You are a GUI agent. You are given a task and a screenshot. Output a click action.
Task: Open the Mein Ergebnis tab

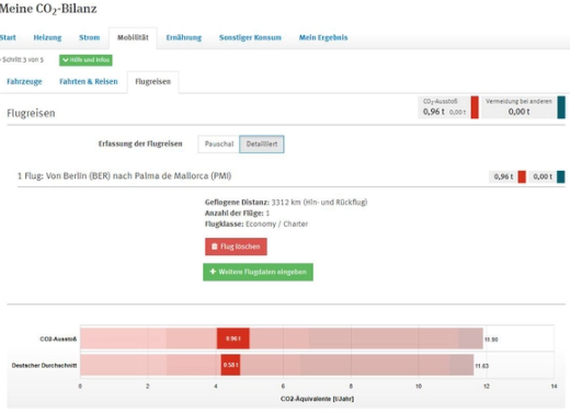323,37
